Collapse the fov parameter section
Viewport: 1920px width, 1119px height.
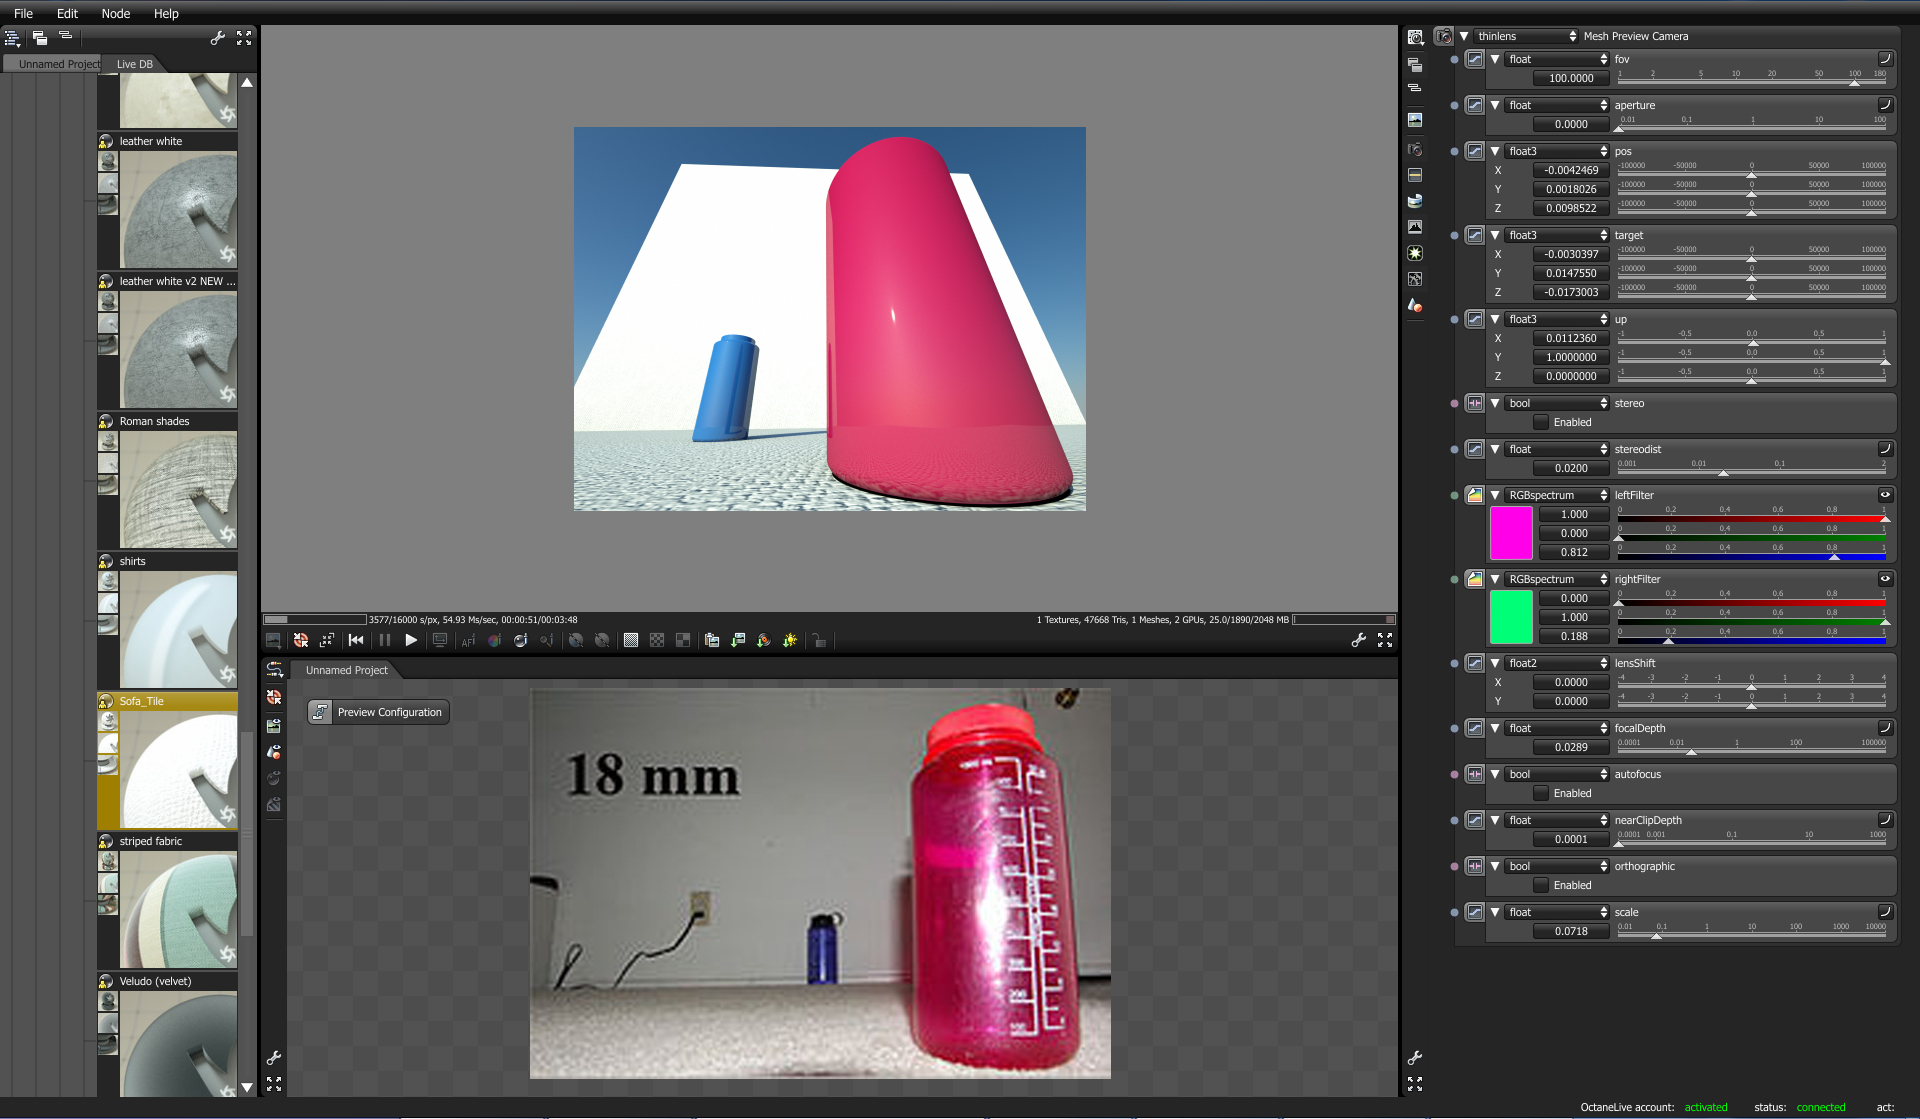tap(1495, 59)
